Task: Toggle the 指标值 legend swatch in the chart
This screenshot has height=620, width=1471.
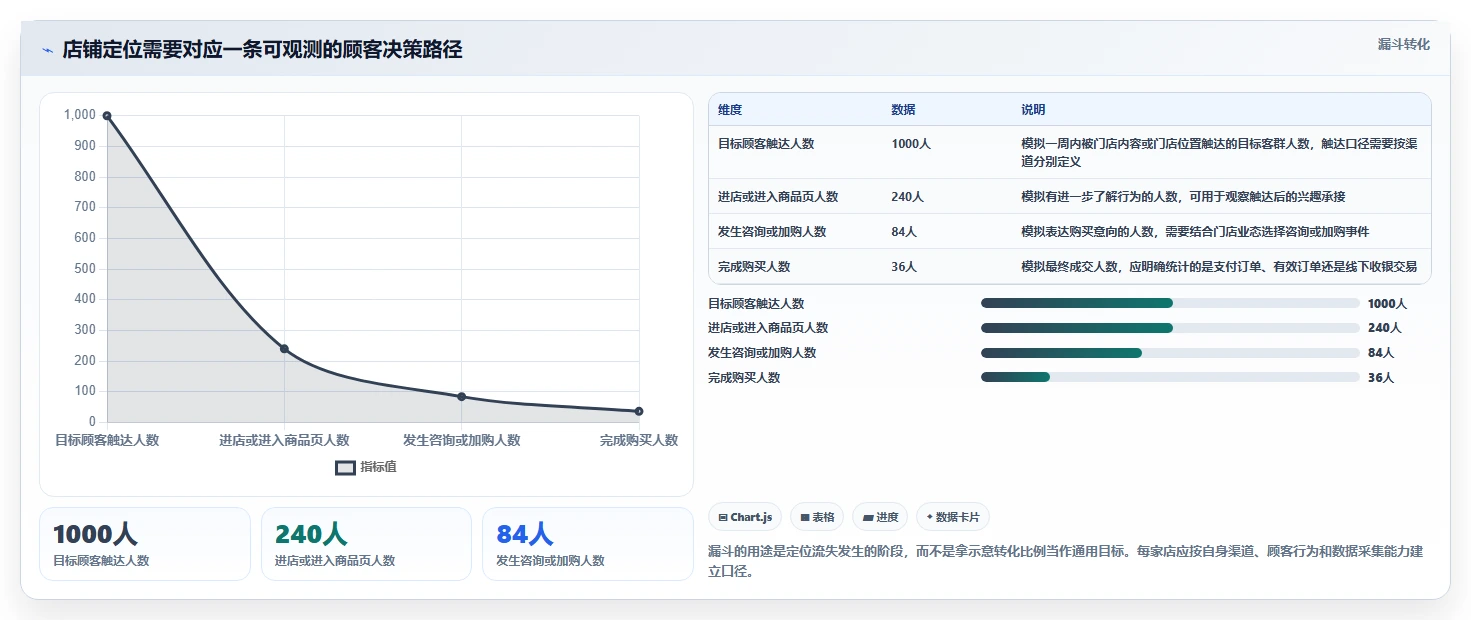Action: [345, 467]
